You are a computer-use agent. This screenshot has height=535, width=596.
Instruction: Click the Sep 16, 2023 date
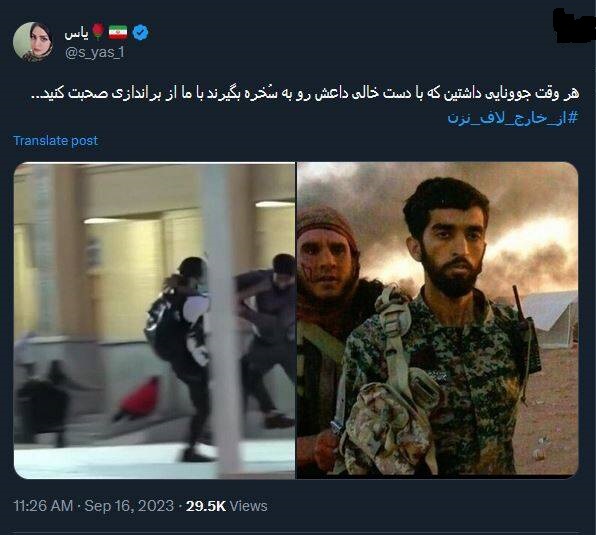click(x=129, y=506)
